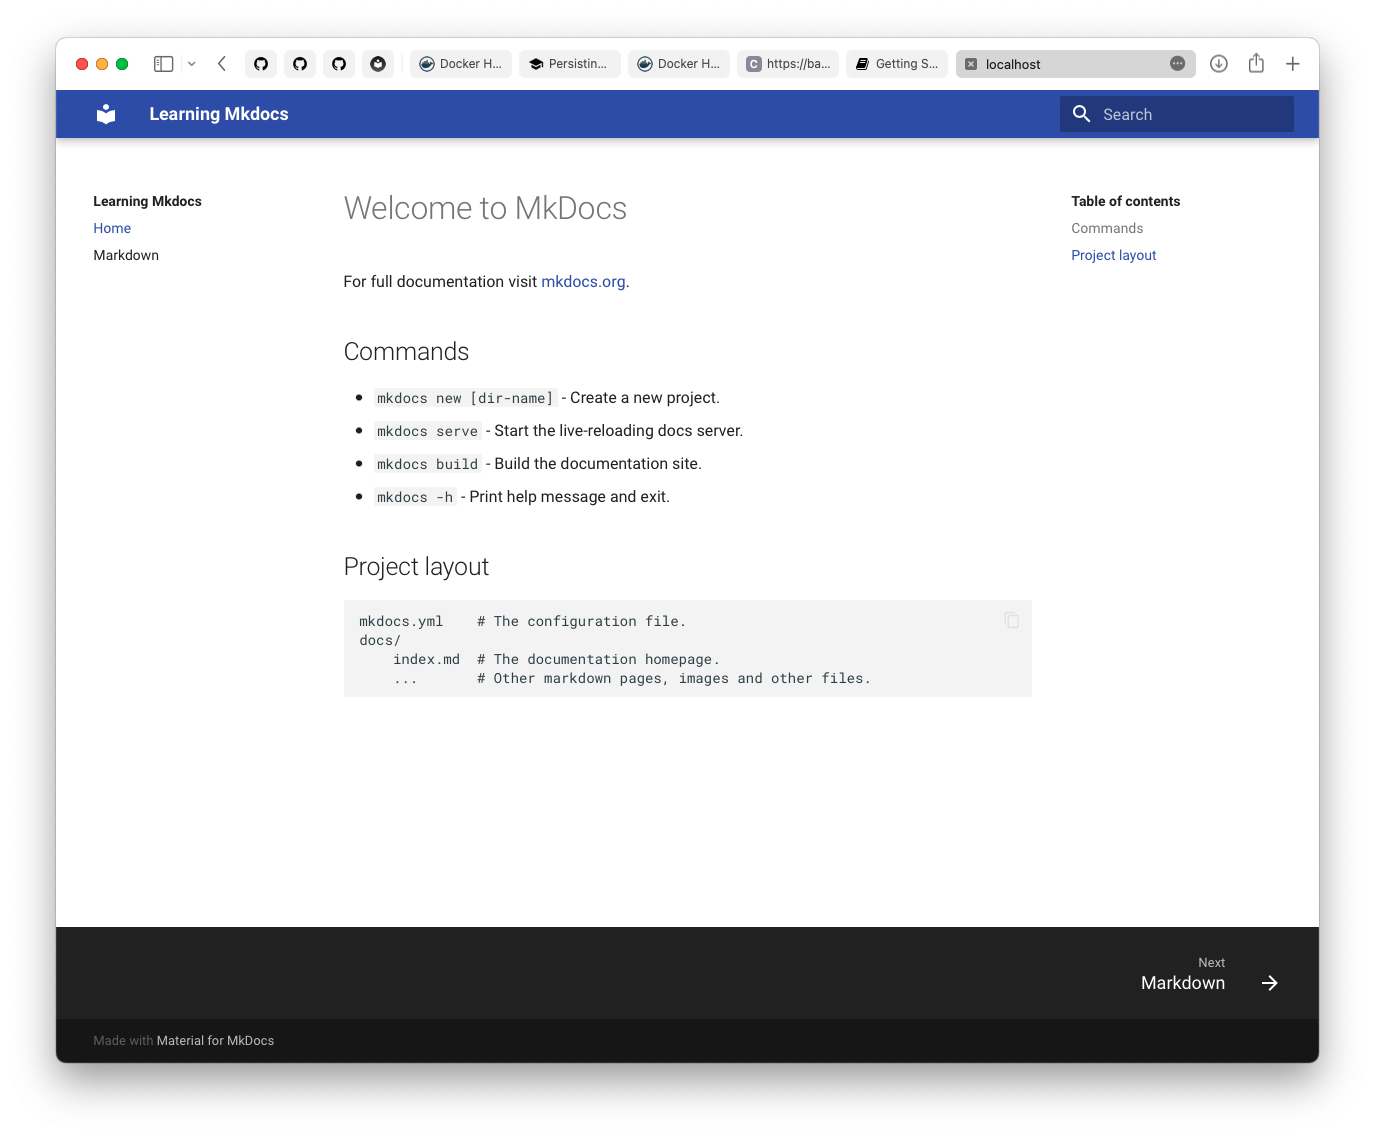Open Markdown page in left navigation
The width and height of the screenshot is (1375, 1137).
click(x=126, y=255)
